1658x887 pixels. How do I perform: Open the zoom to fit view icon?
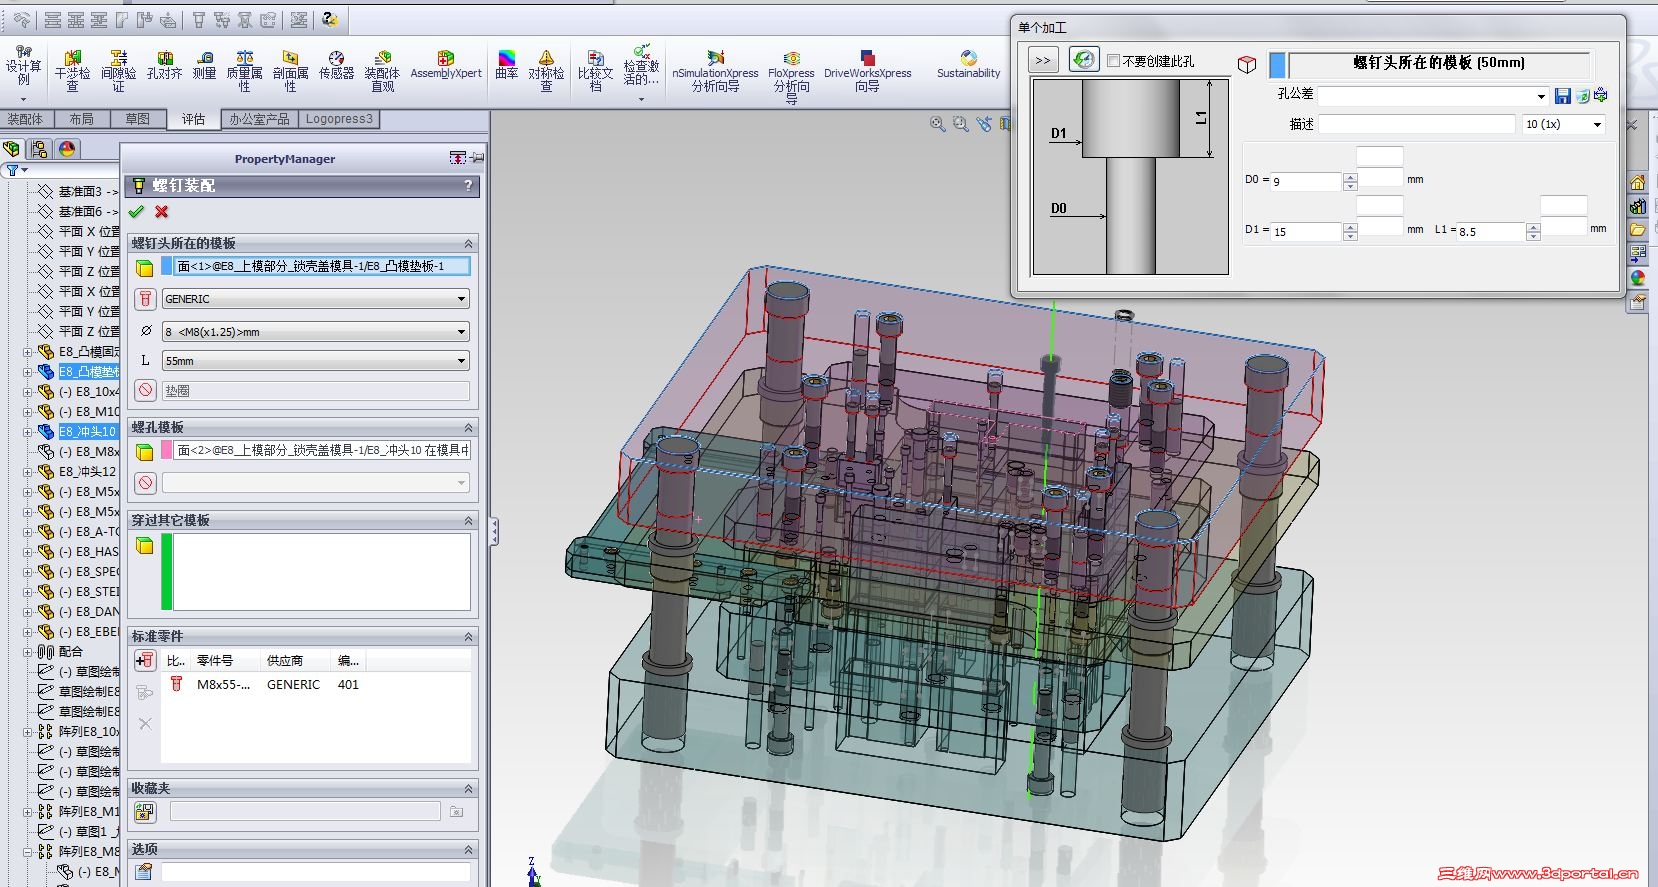coord(937,124)
